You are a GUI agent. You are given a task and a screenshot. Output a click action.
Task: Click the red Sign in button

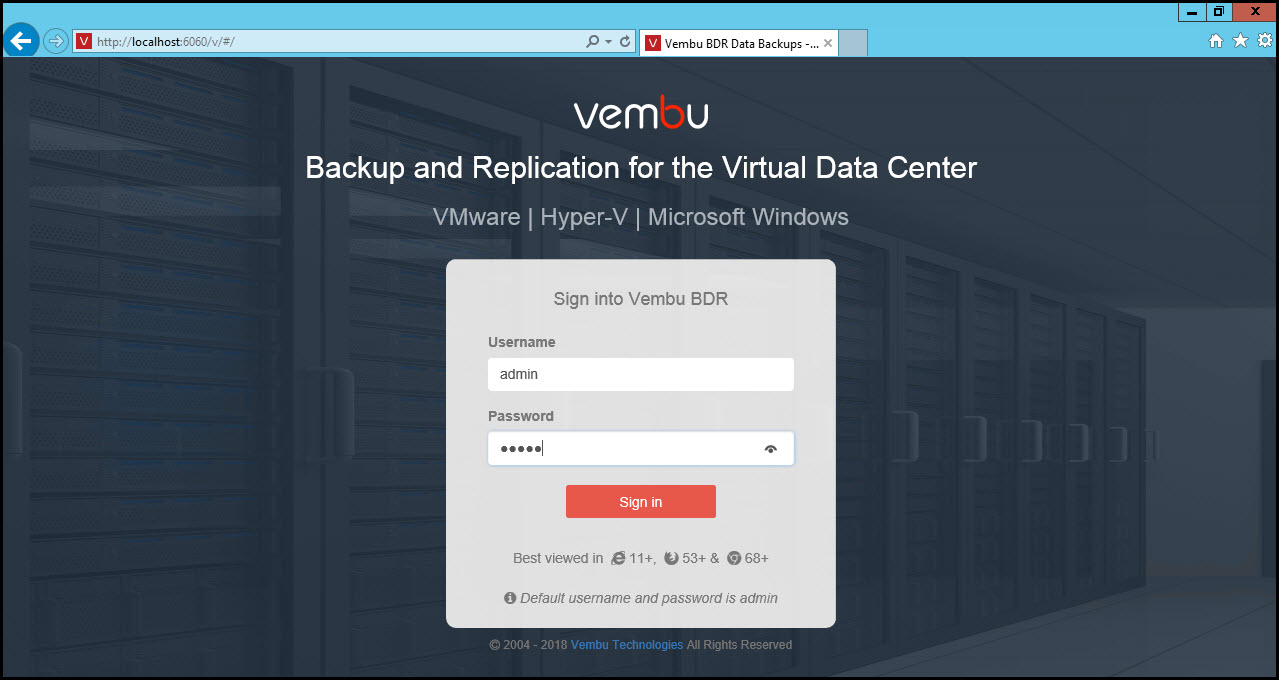click(x=641, y=502)
